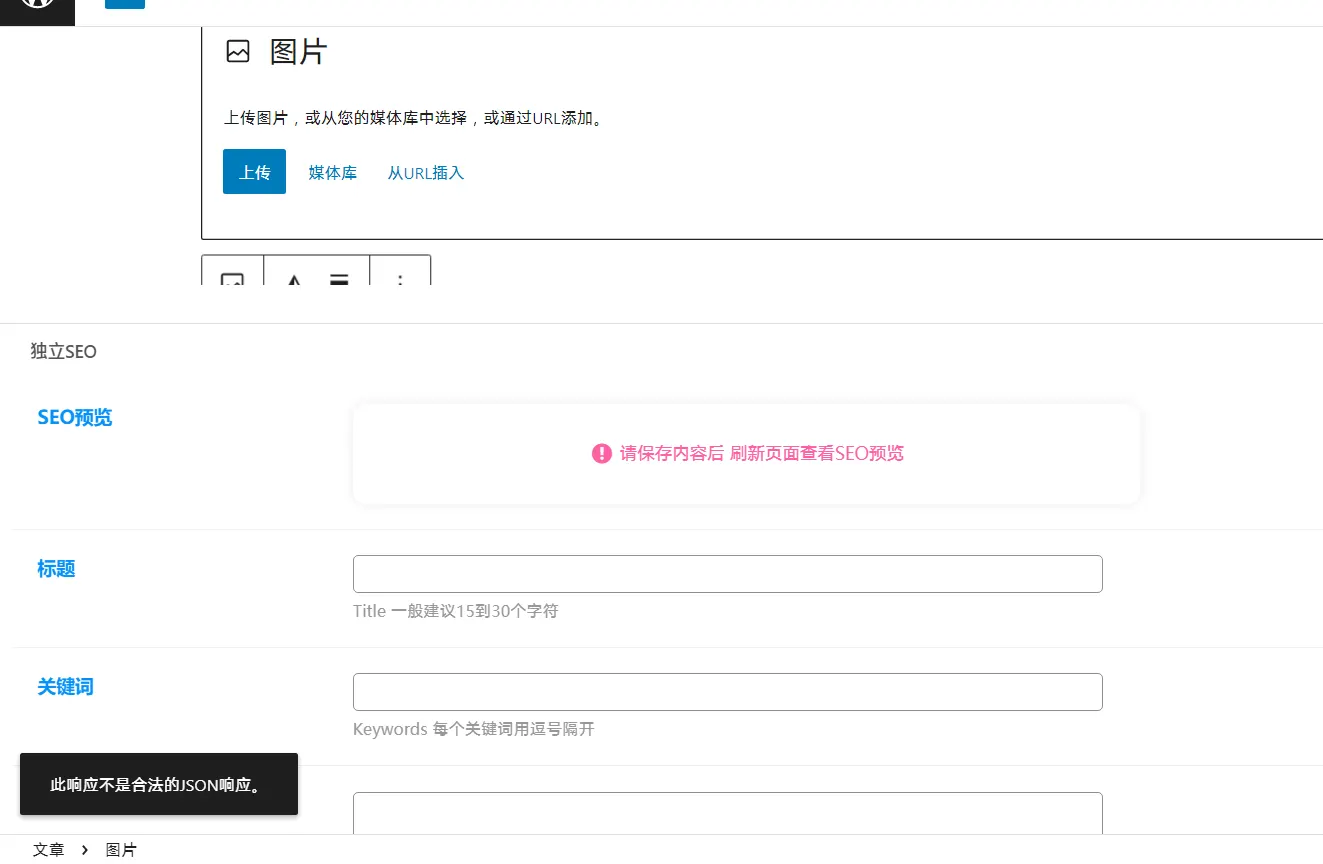Click the image block icon beside 图片 heading
The width and height of the screenshot is (1323, 864).
pyautogui.click(x=238, y=52)
